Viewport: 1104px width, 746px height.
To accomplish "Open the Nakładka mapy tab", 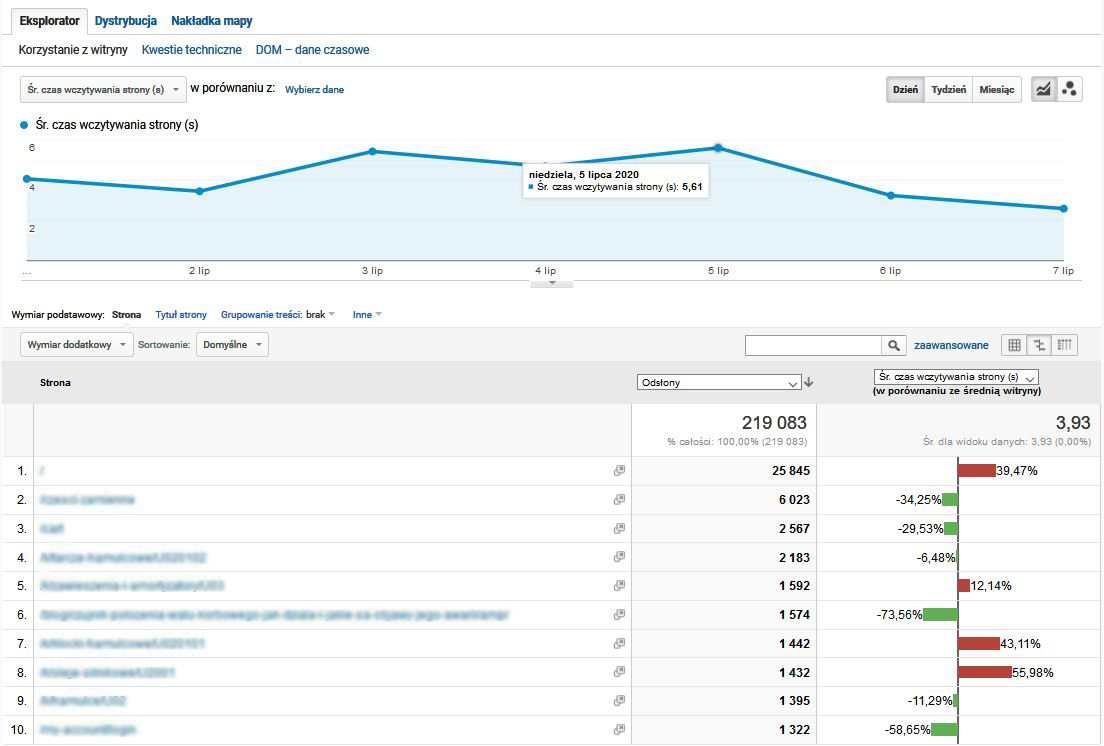I will [210, 20].
